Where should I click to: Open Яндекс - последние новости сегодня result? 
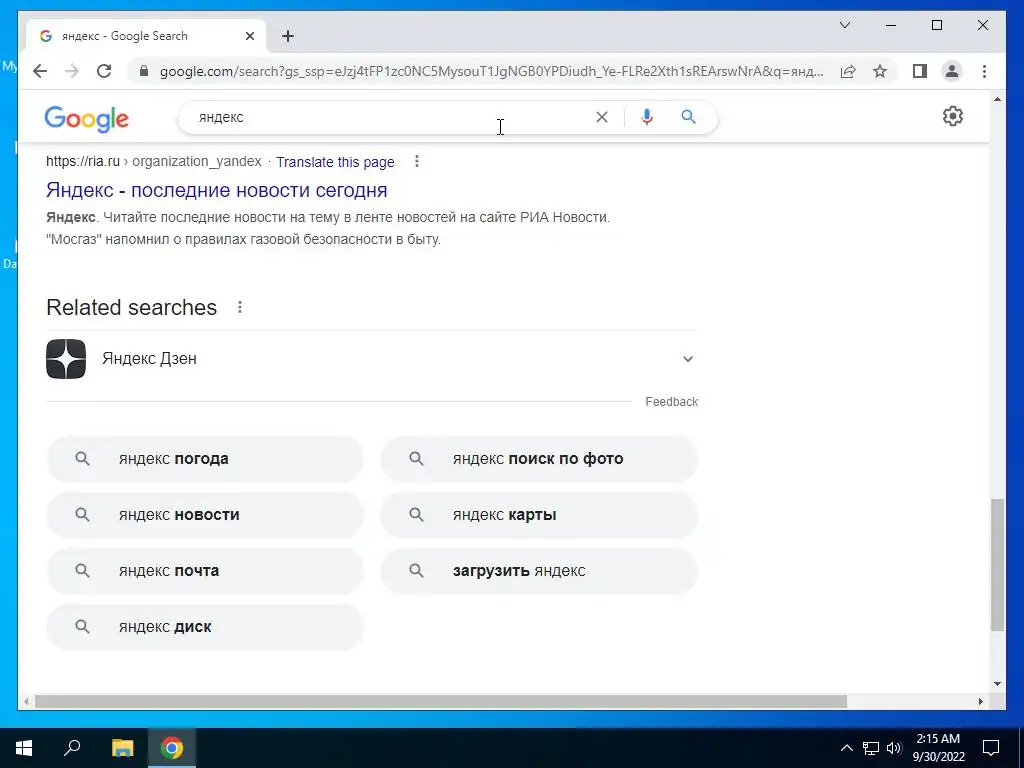(217, 190)
